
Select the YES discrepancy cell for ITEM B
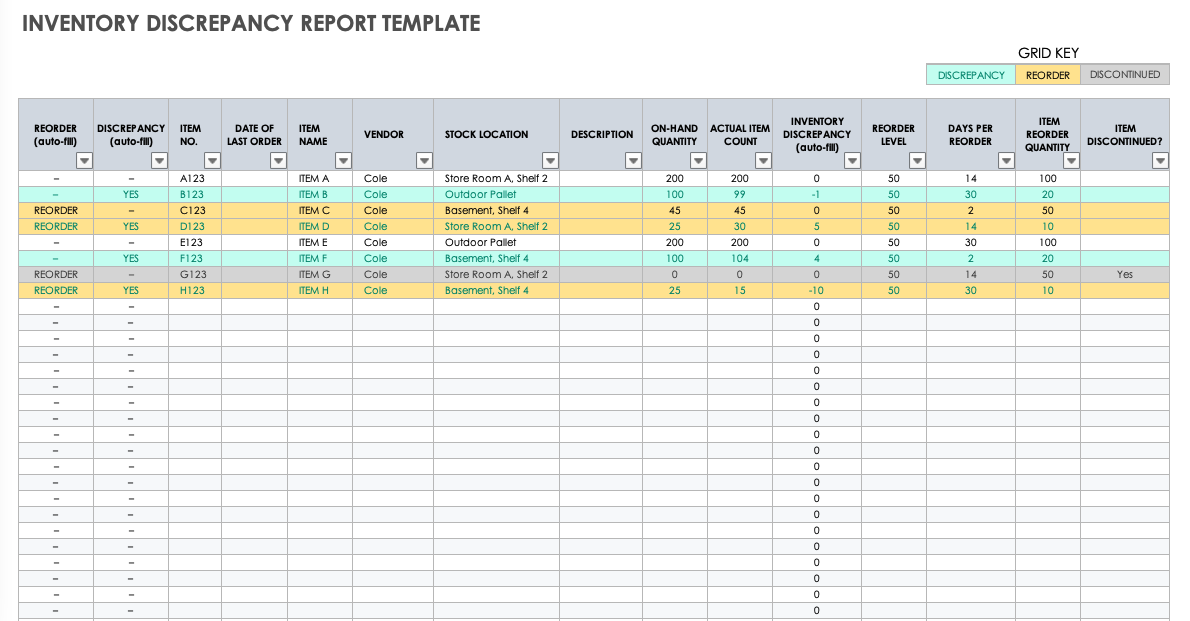tap(130, 194)
